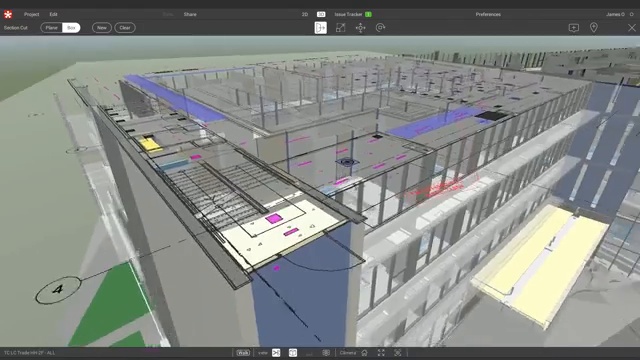Select the rotate tool icon
Image resolution: width=640 pixels, height=360 pixels.
click(x=380, y=28)
